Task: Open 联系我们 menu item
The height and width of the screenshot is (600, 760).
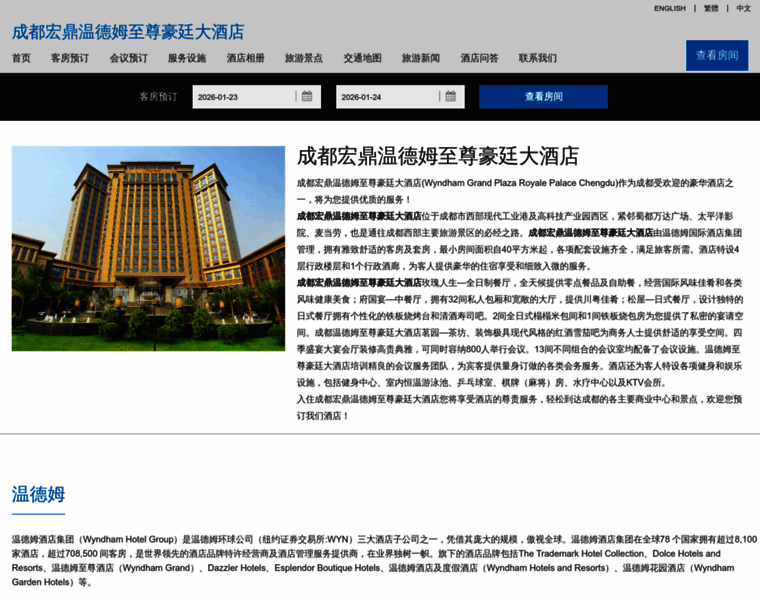Action: click(538, 58)
